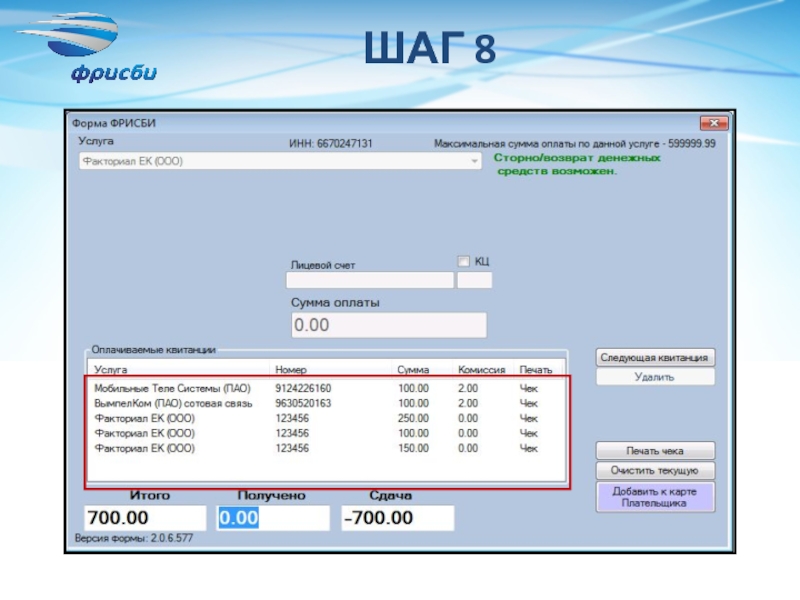Viewport: 800px width, 600px height.
Task: Tick the КЦ checkbox
Action: 463,261
